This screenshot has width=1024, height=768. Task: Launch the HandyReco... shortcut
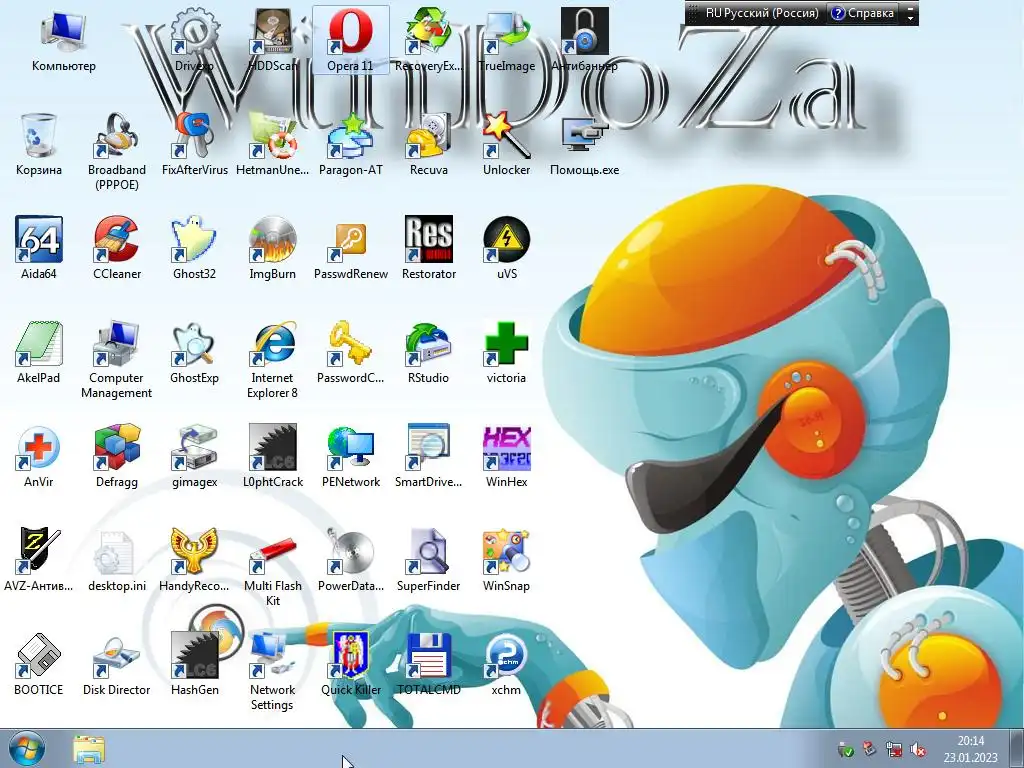click(195, 560)
